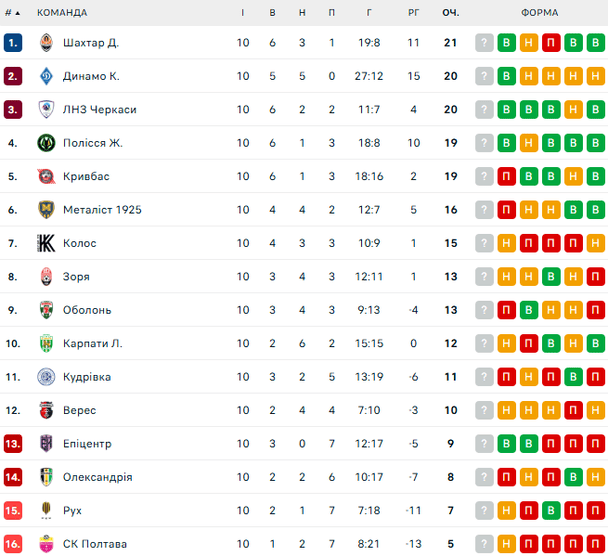Click the Колос team logo
The image size is (608, 556).
pos(46,243)
